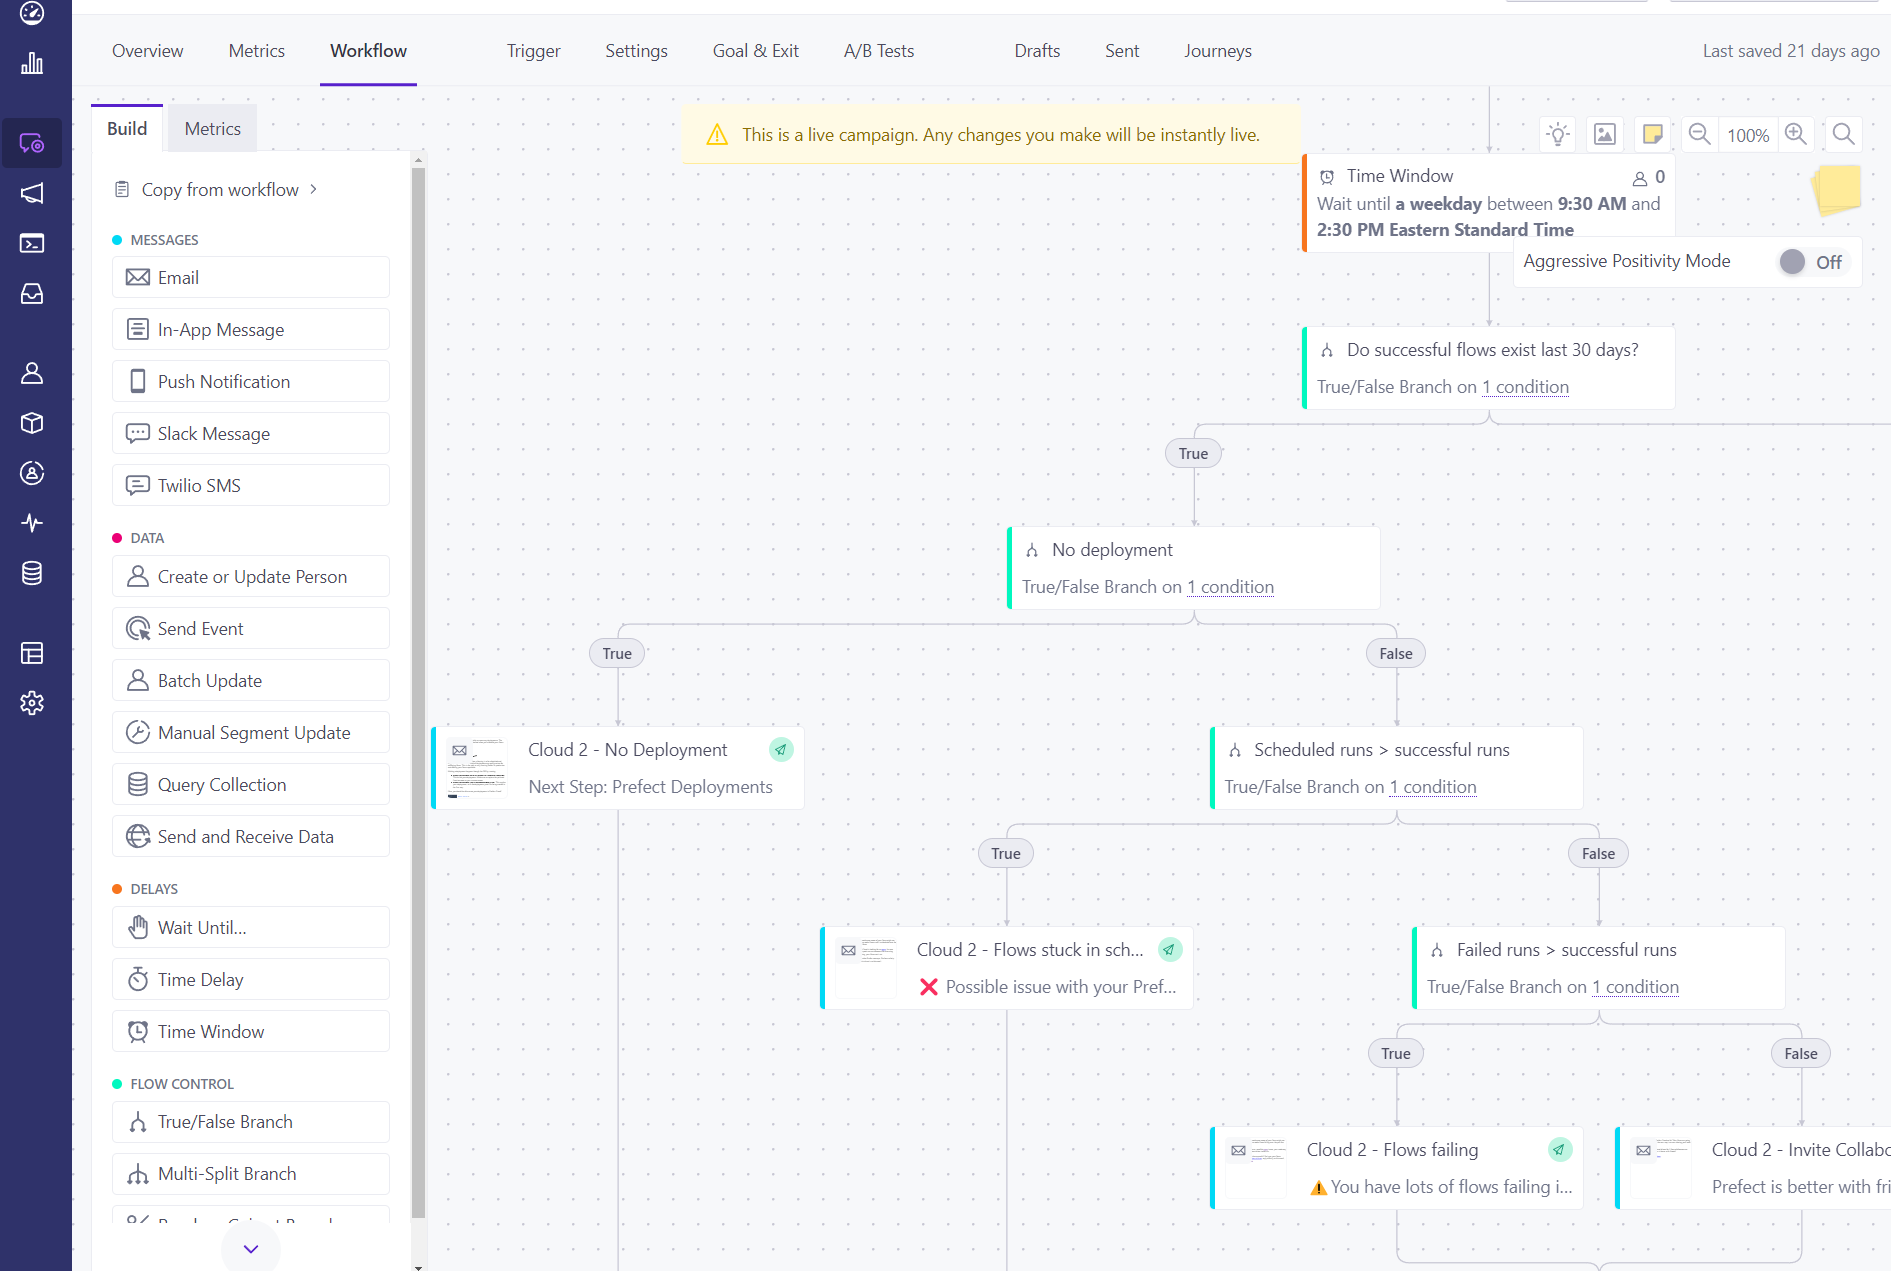1891x1271 pixels.
Task: Open the Activity Logs pulse icon in sidebar
Action: (32, 523)
